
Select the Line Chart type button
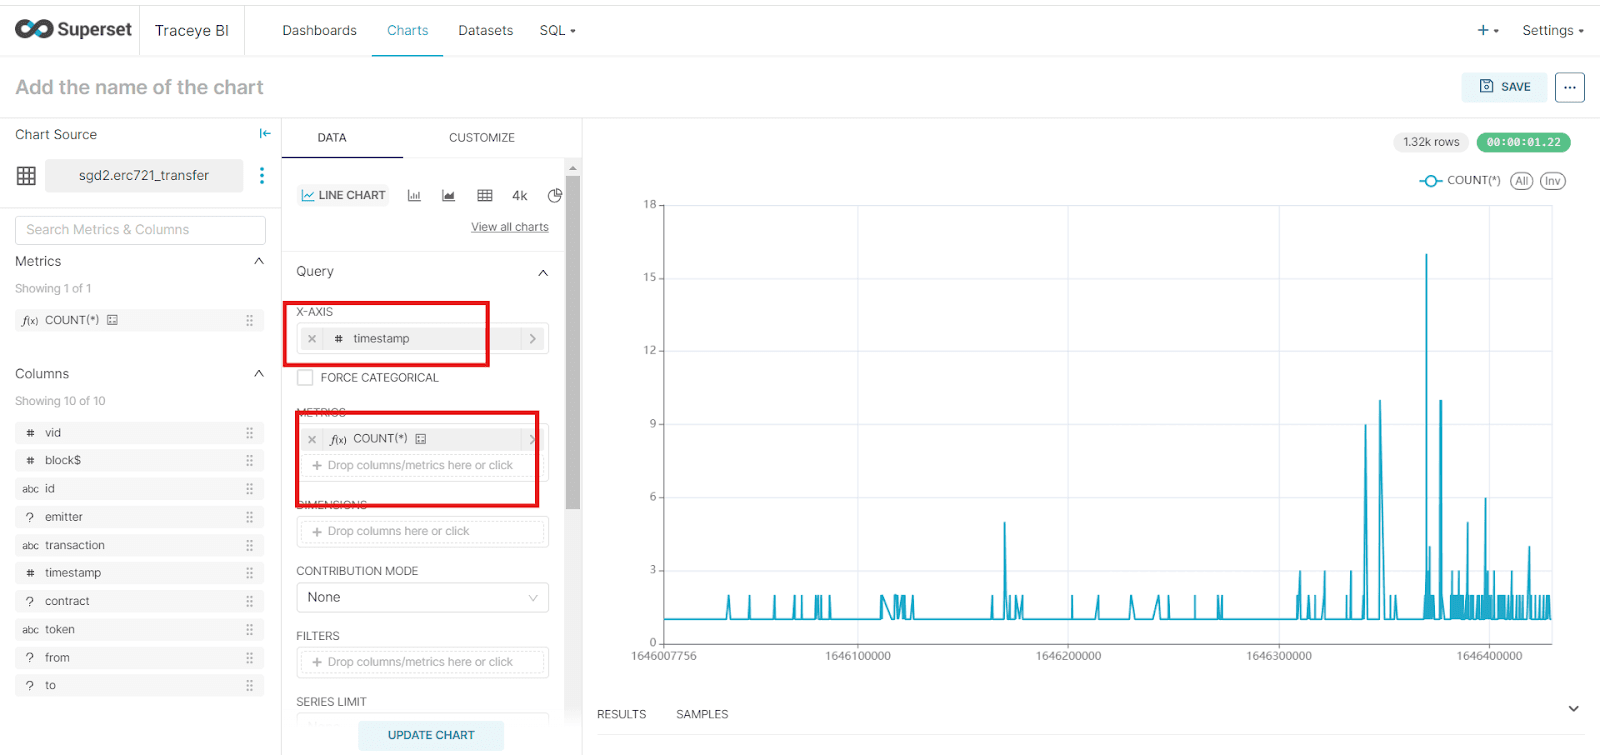click(344, 195)
